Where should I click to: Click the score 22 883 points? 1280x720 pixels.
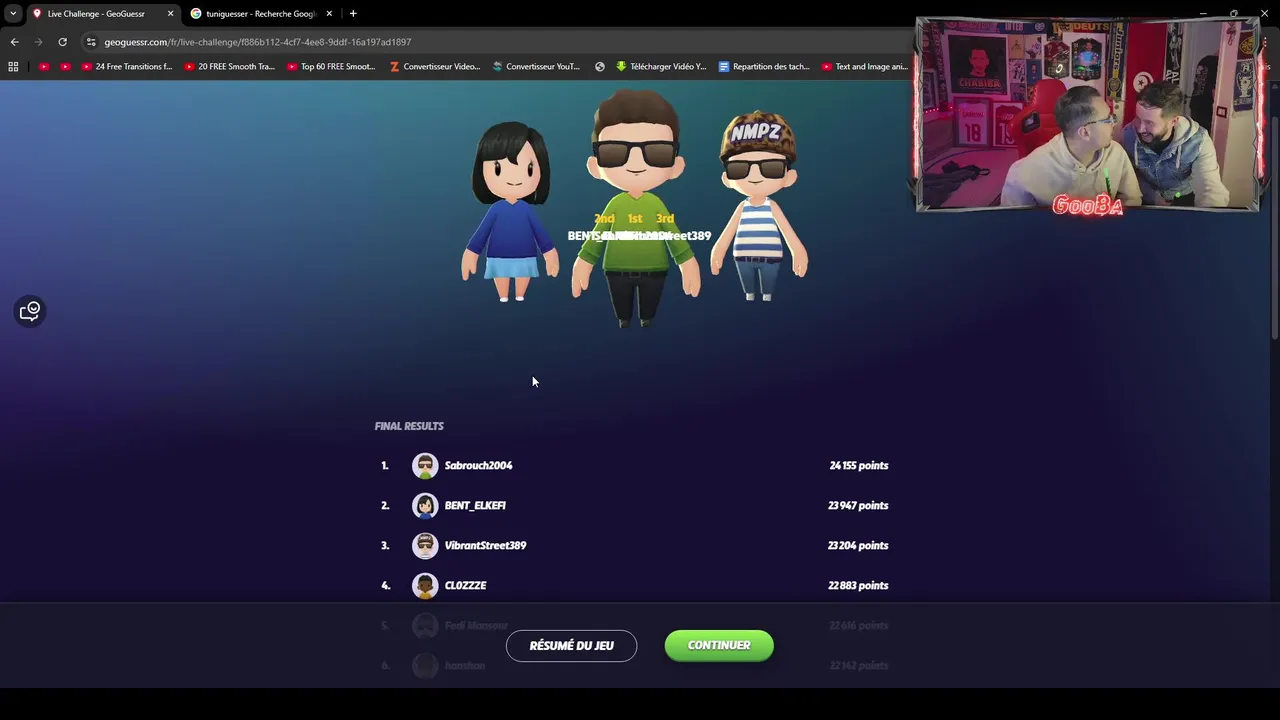858,585
